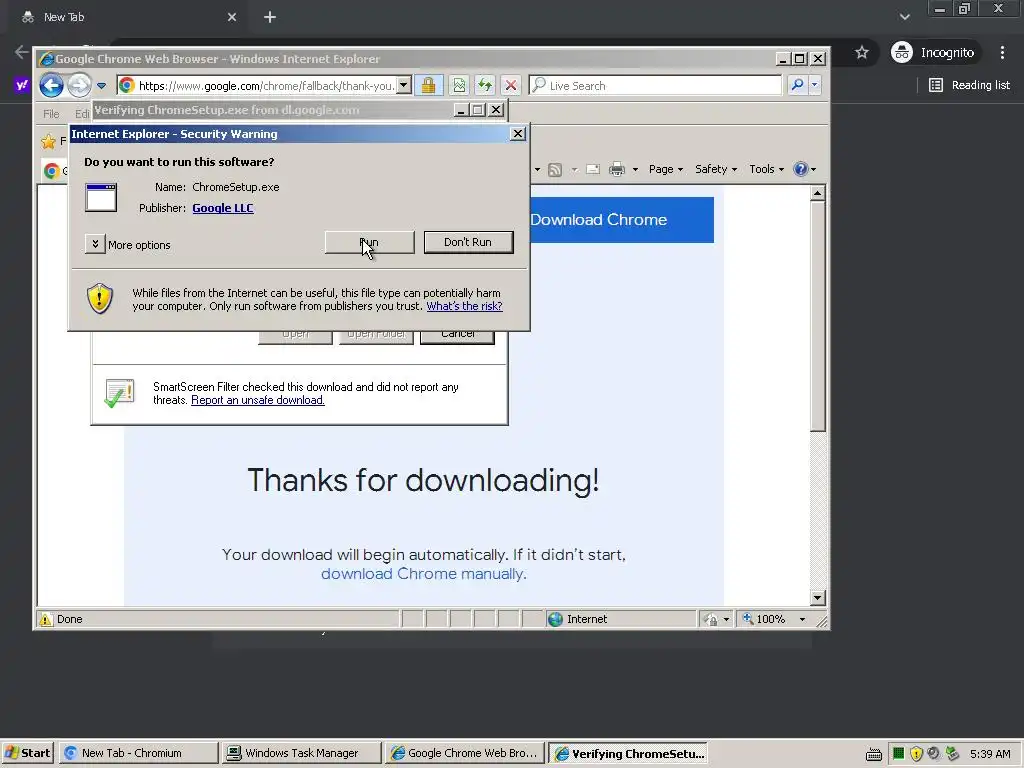Close the Chromium New Tab tab
The height and width of the screenshot is (768, 1024).
coord(232,17)
